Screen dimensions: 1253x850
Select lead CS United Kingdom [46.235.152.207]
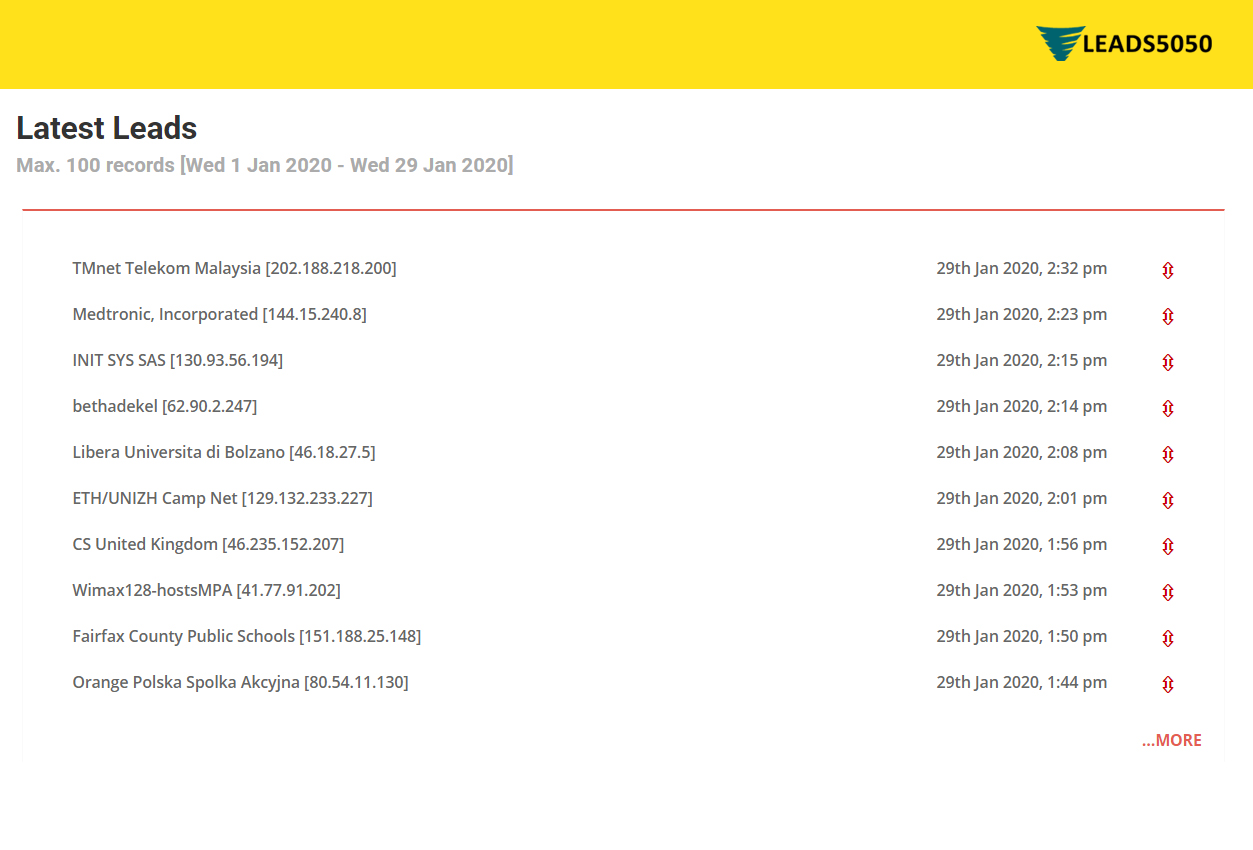point(208,544)
